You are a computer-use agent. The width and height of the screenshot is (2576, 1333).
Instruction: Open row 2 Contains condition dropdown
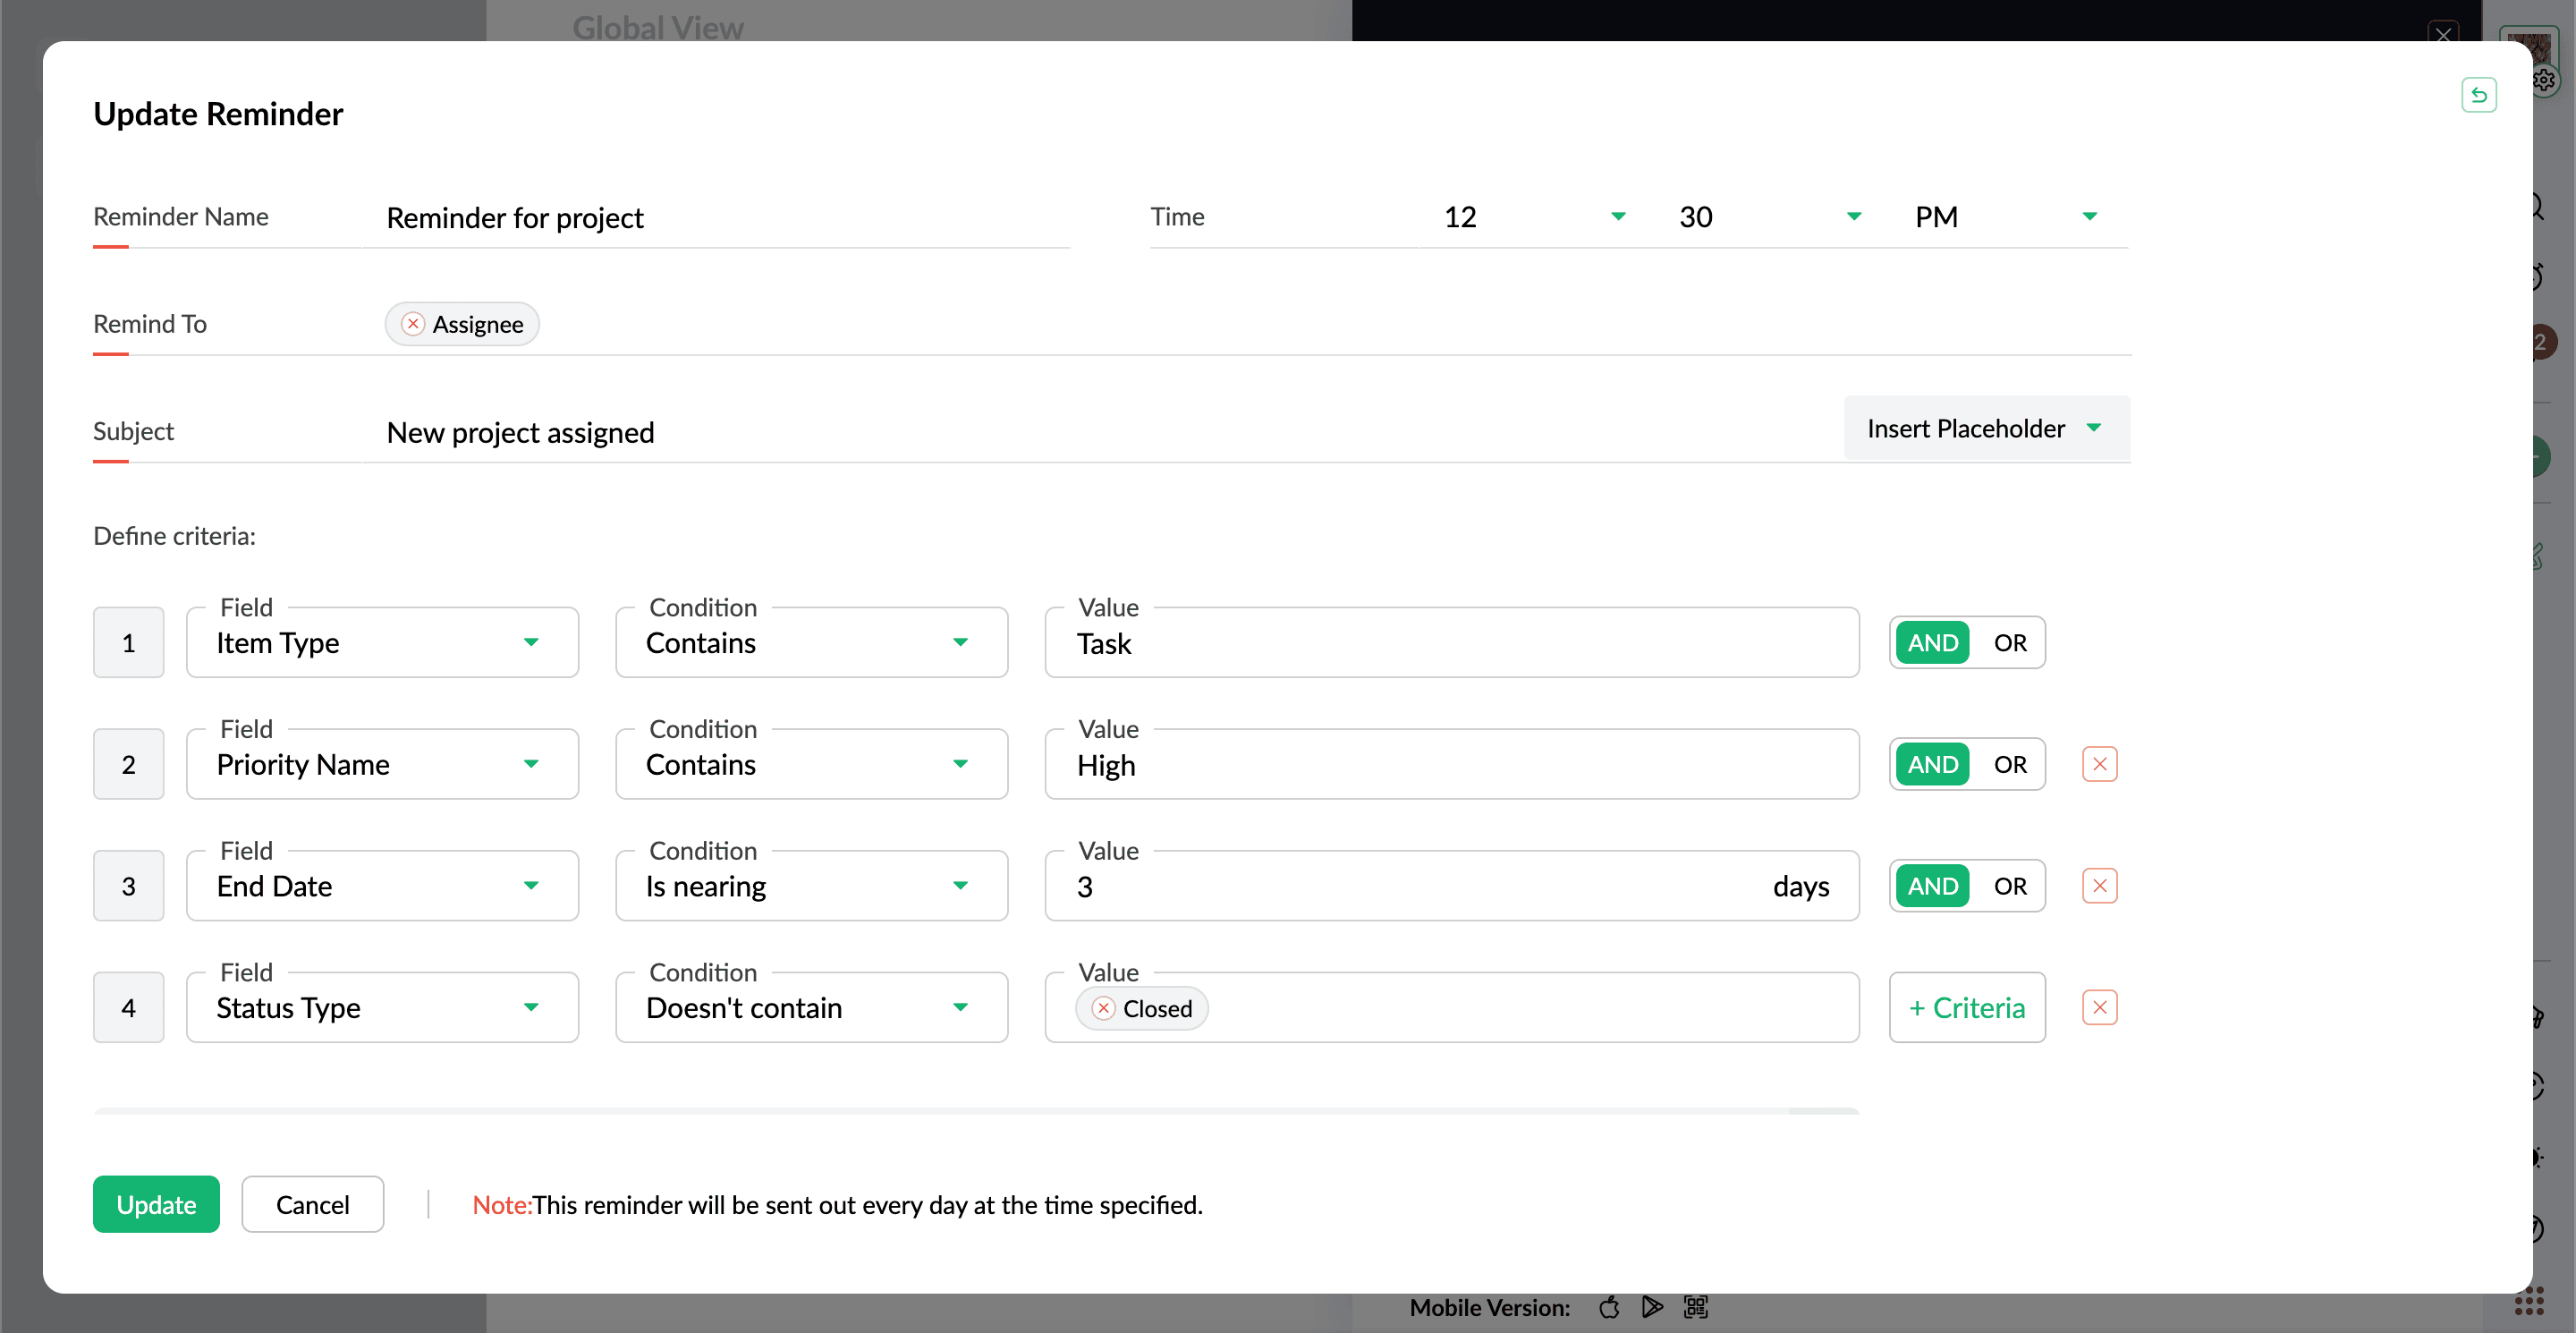811,764
